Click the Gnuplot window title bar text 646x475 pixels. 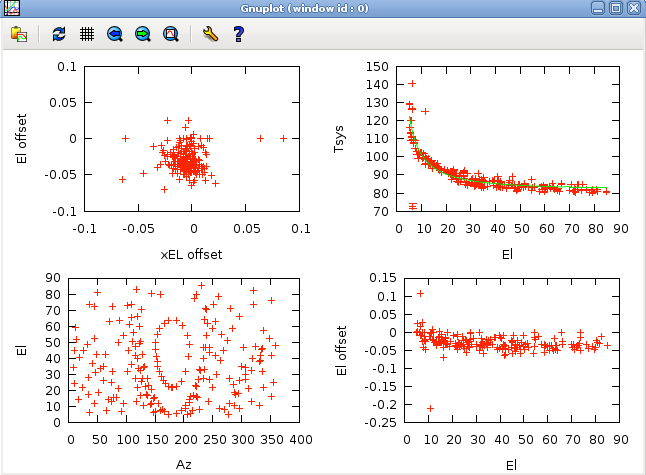[321, 8]
